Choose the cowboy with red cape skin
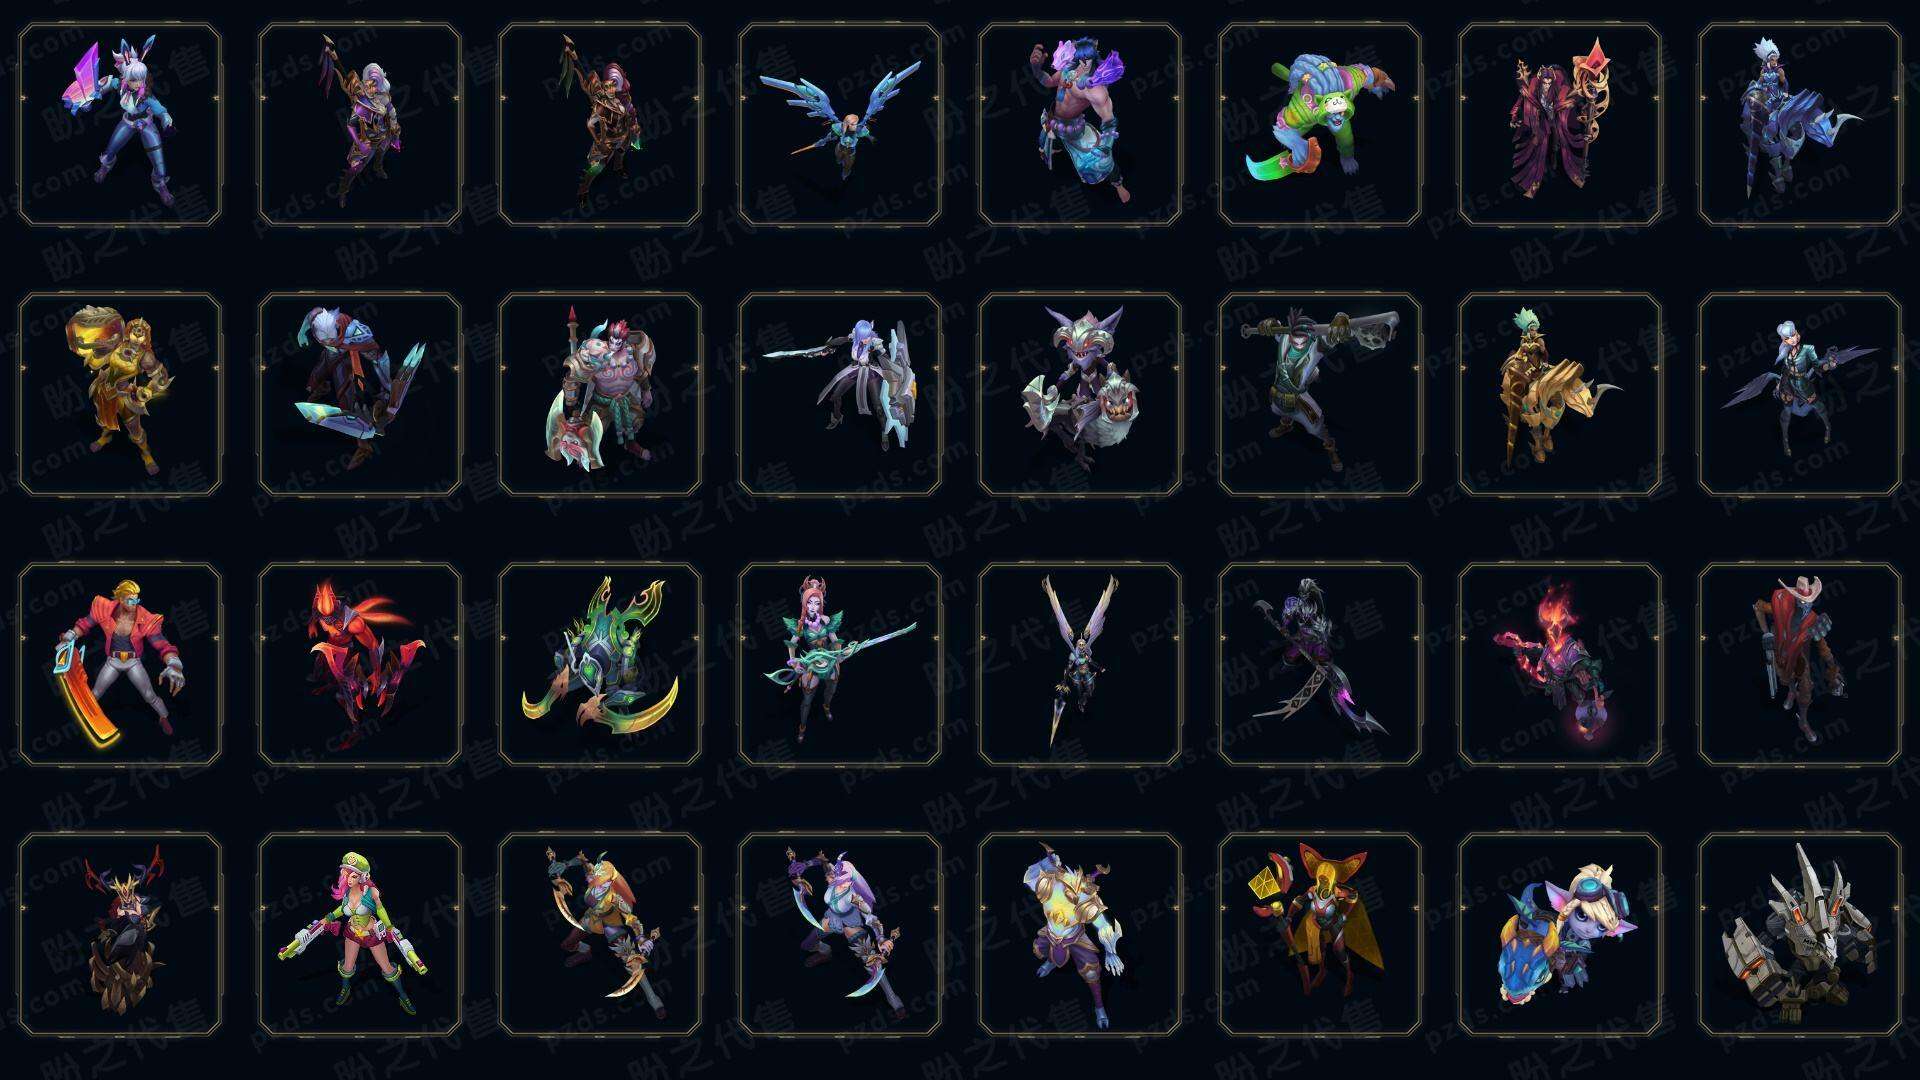Screen dimensions: 1920x1080 click(1800, 664)
